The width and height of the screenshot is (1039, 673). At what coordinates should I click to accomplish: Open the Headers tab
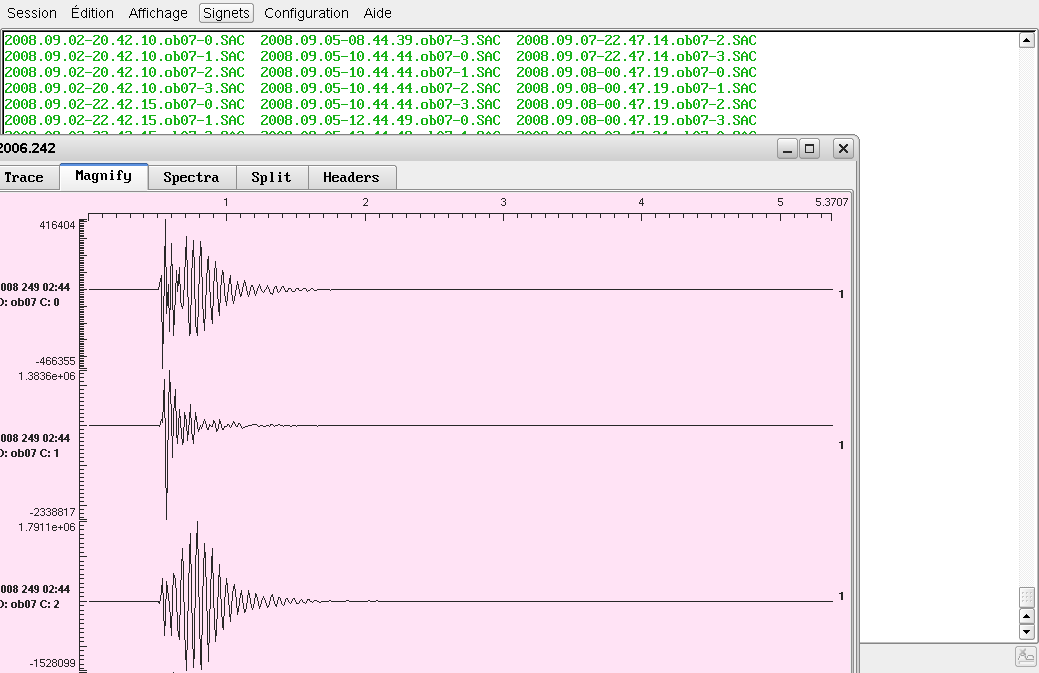coord(351,177)
